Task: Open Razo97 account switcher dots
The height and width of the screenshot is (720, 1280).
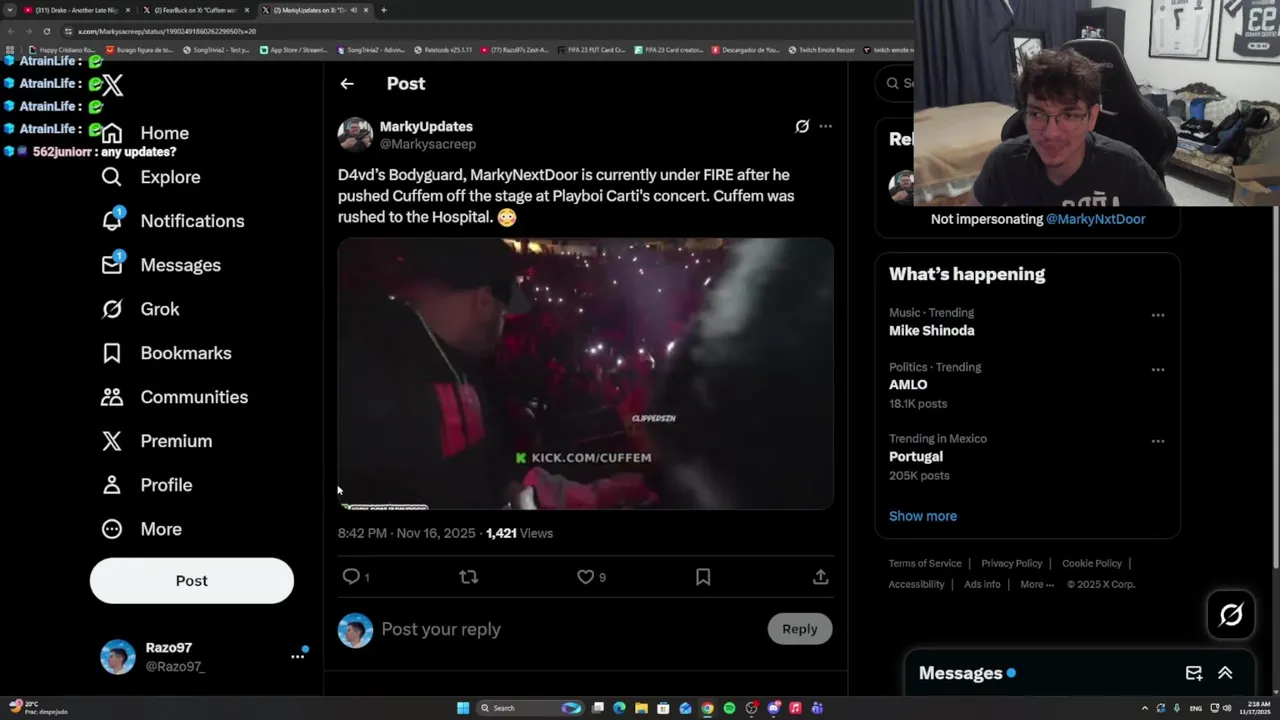Action: click(297, 656)
